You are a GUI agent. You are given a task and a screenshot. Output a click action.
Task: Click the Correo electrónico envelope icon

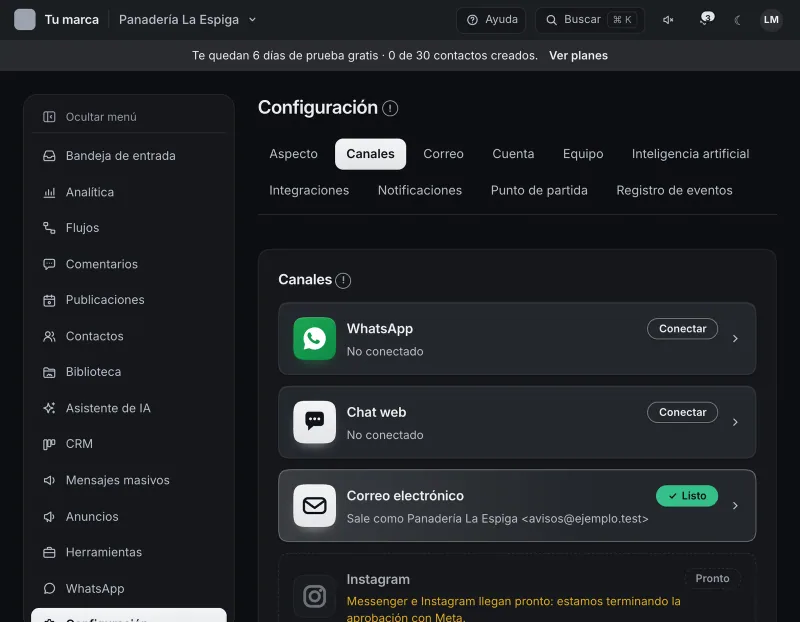(314, 506)
